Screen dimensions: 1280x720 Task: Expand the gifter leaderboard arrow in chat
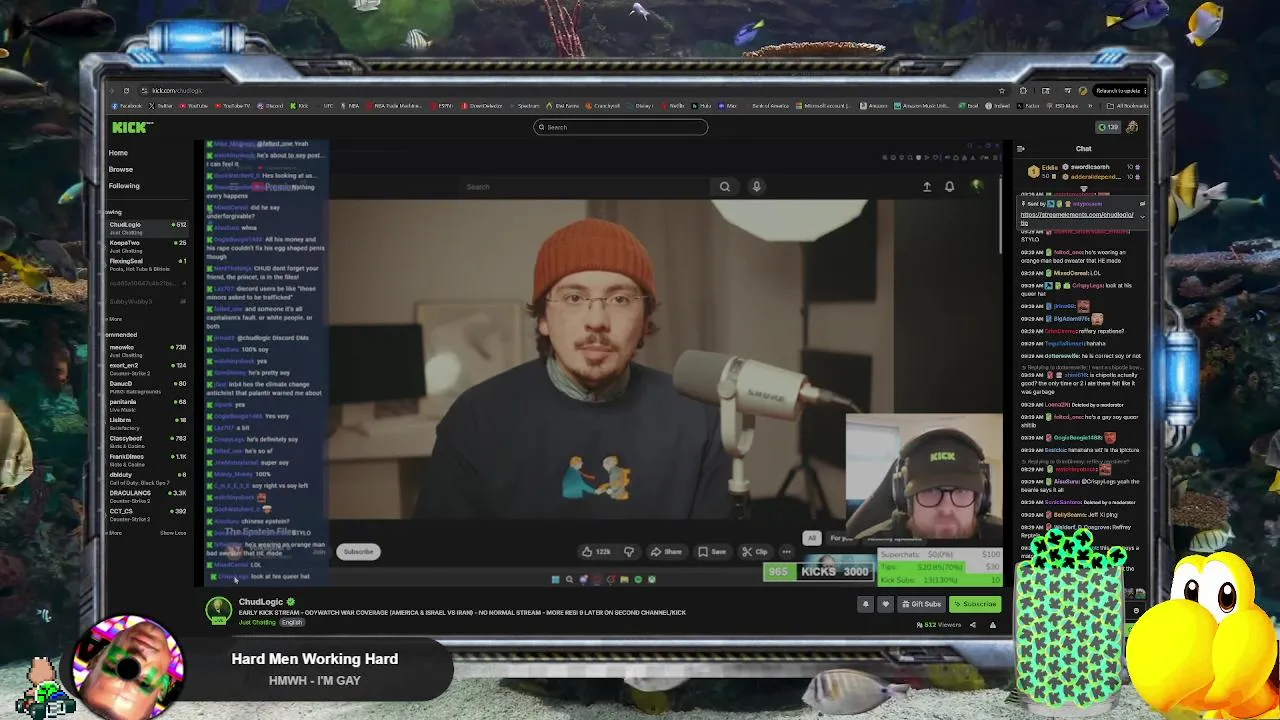[x=1083, y=188]
